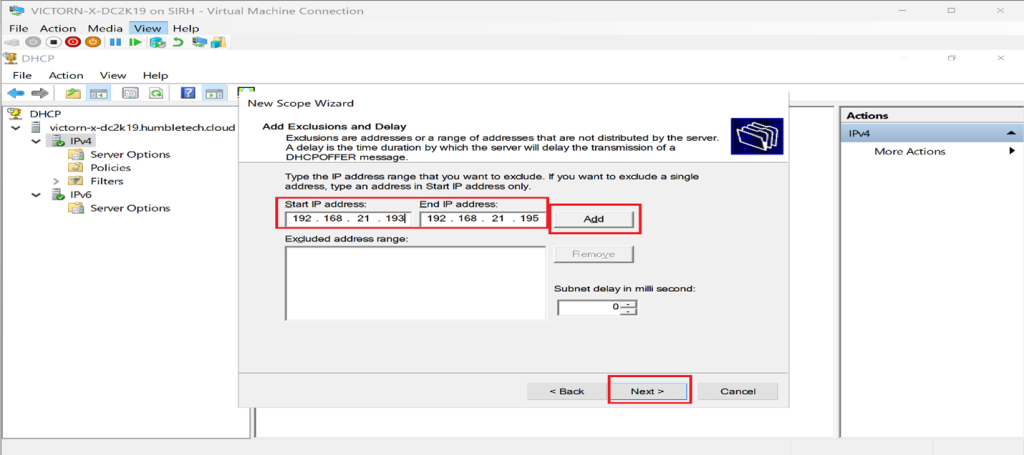Viewport: 1024px width, 455px height.
Task: Open the Media menu of VM Connection
Action: coord(105,29)
